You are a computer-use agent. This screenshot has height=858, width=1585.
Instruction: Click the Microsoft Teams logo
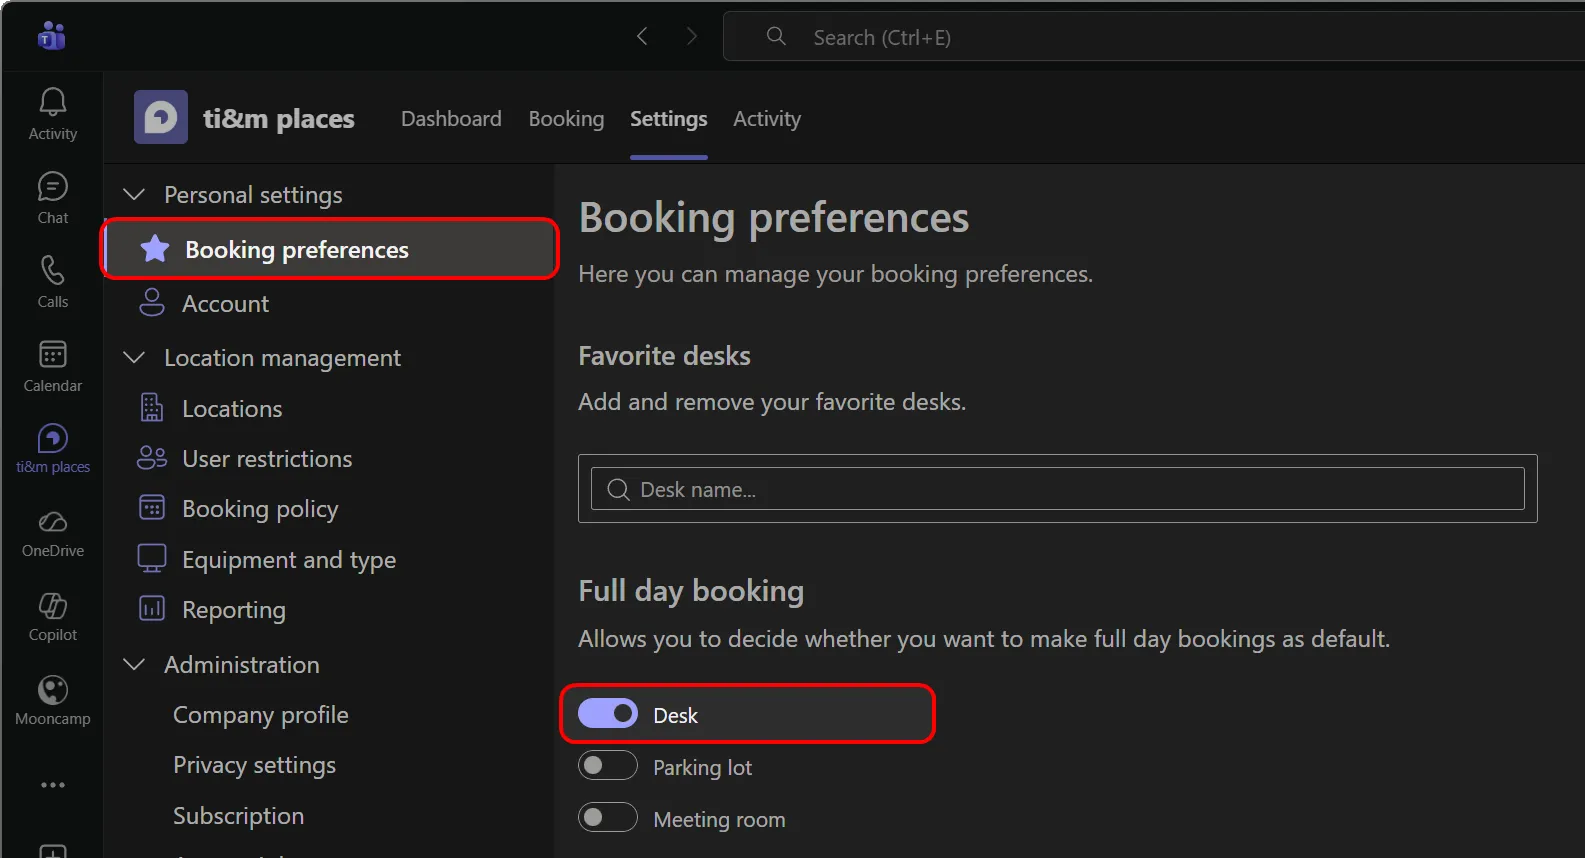51,37
